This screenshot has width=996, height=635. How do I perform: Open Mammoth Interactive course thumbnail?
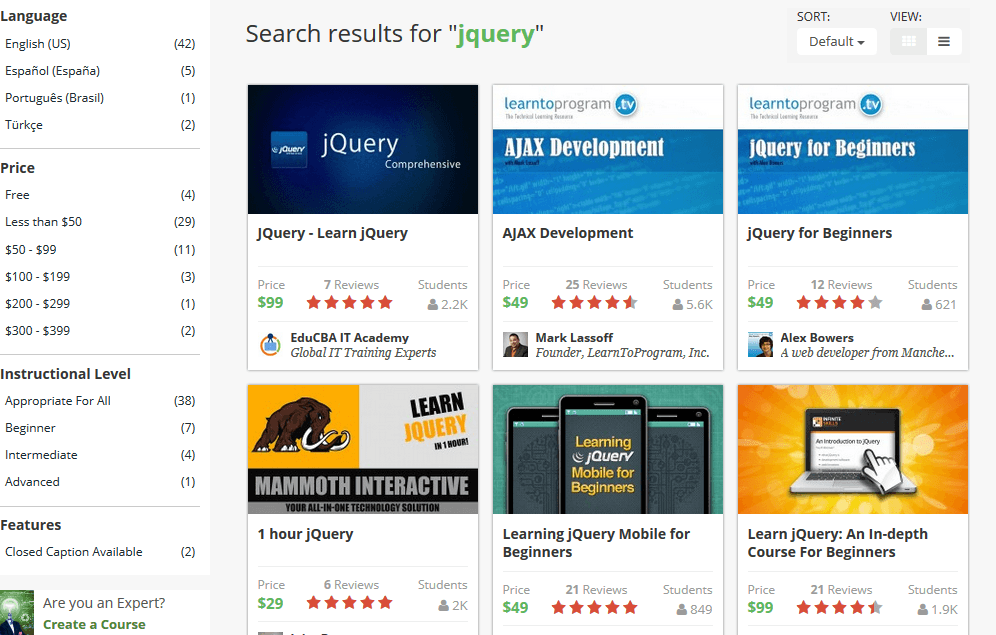click(363, 449)
